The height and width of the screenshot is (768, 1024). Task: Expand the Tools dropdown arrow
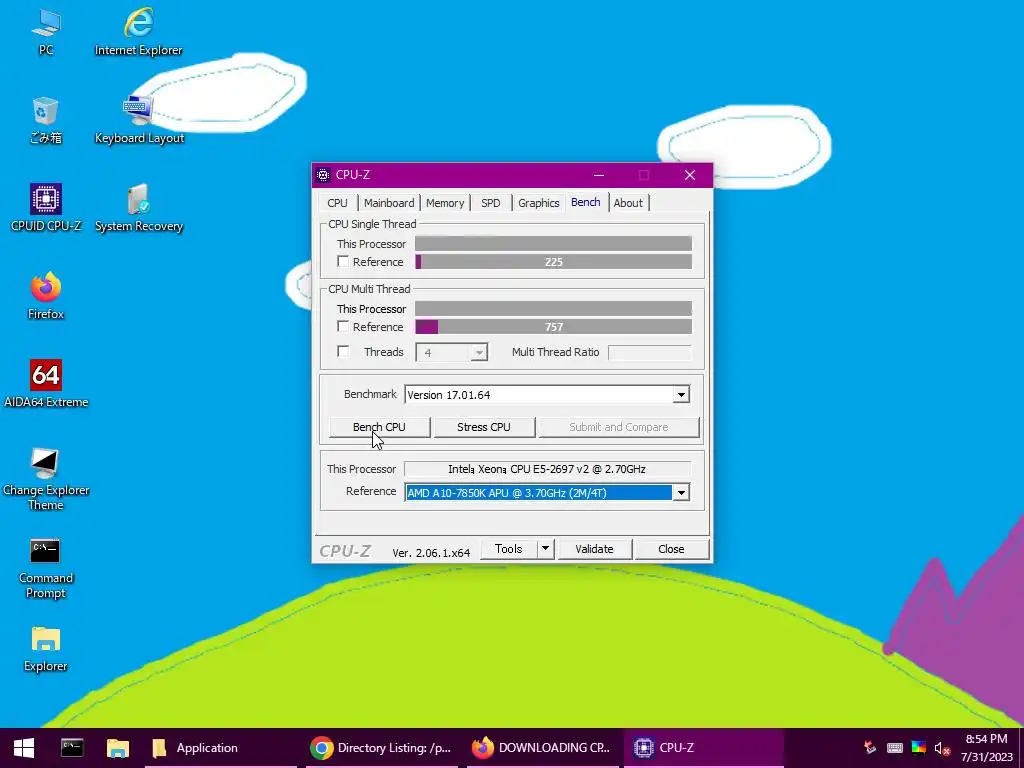coord(545,549)
